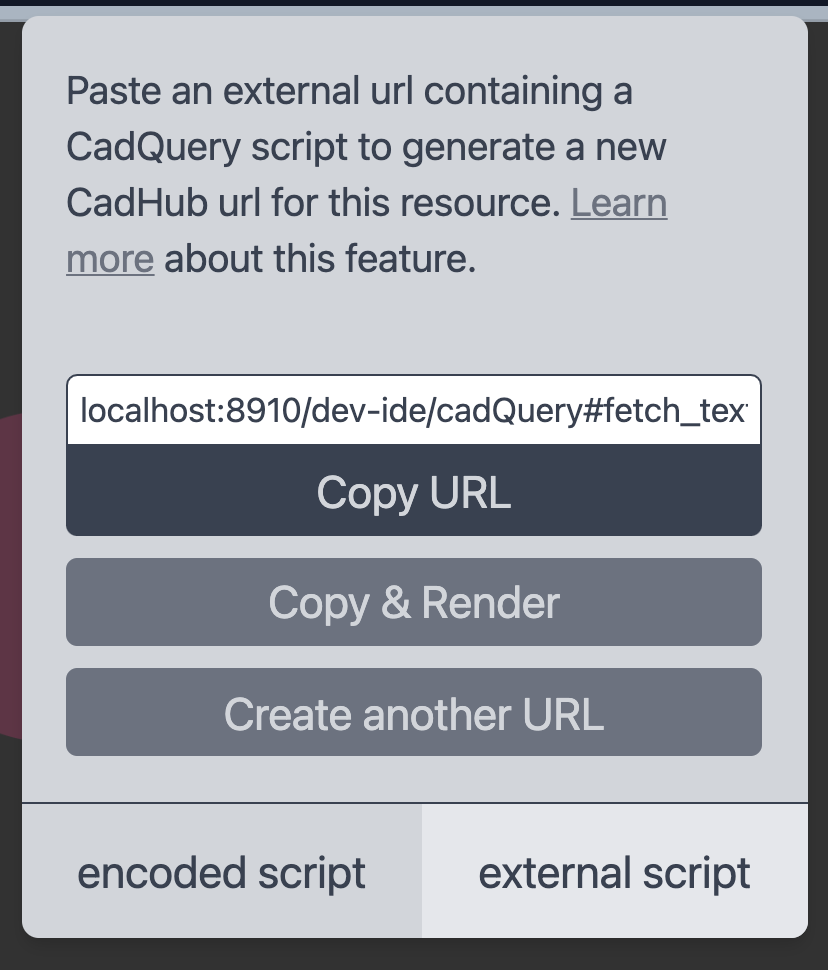This screenshot has width=828, height=970.
Task: Click the word 'Learn' in the underlined link
Action: (618, 204)
